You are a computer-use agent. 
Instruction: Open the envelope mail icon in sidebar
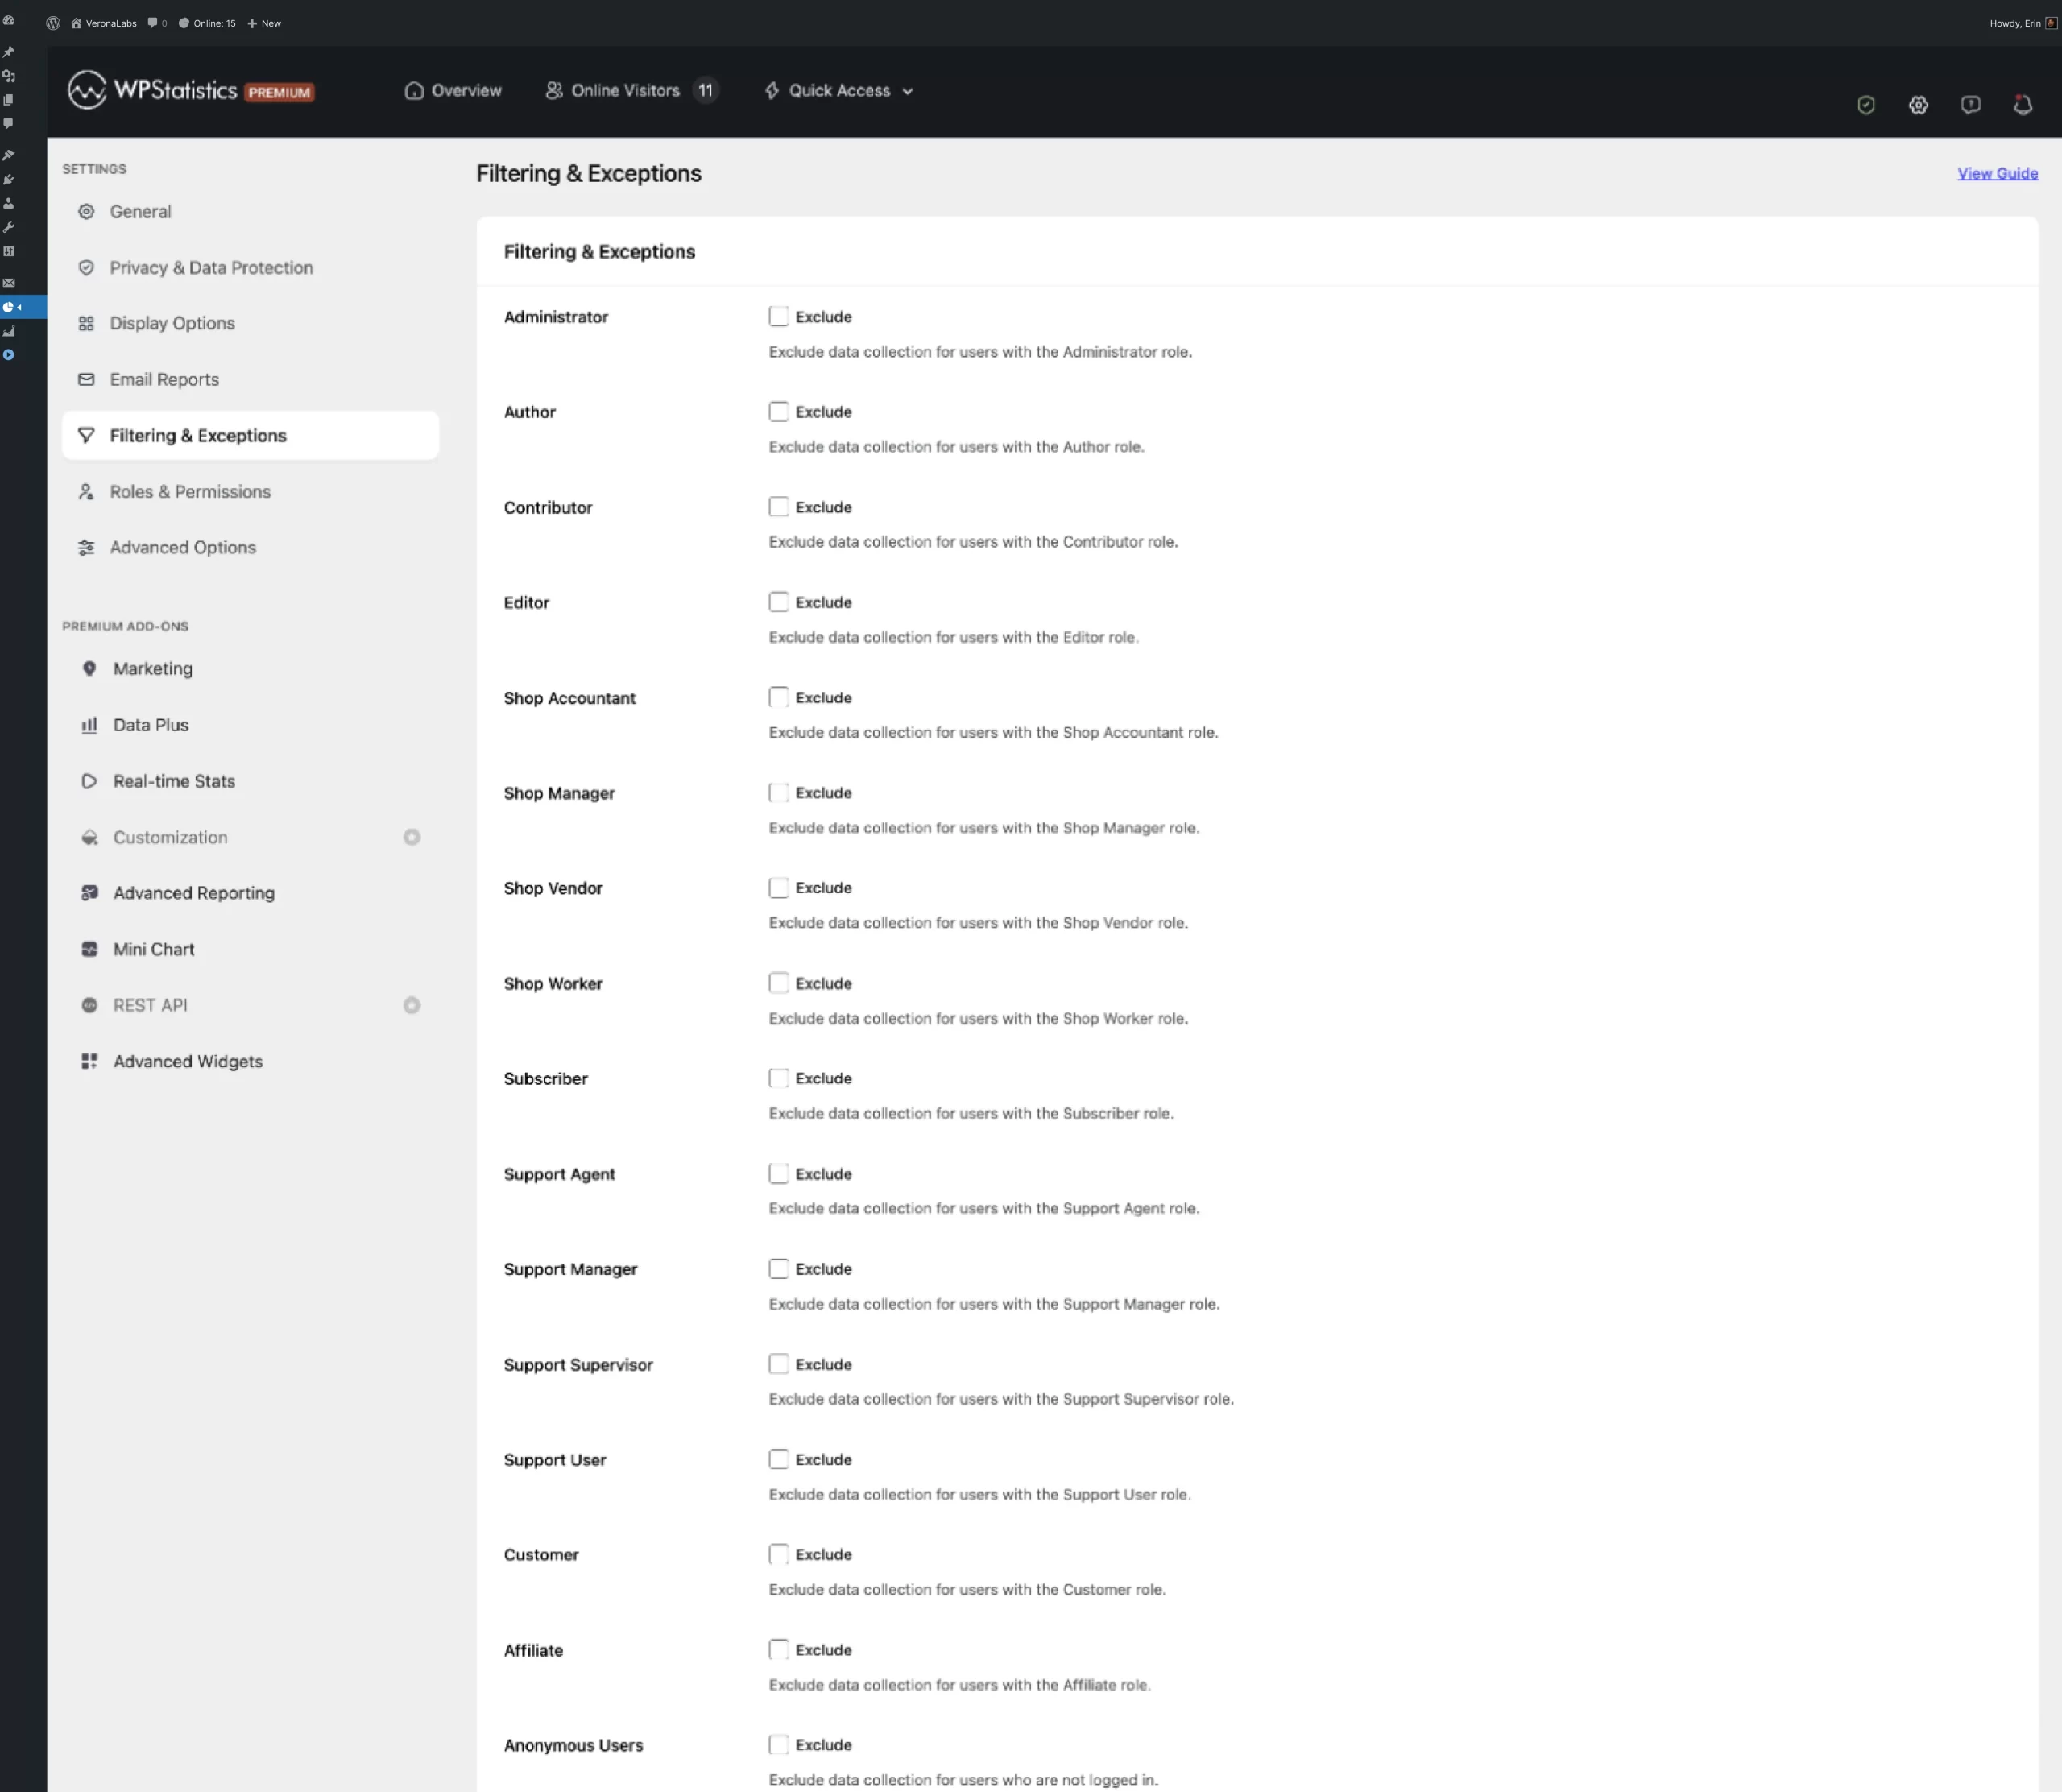(x=8, y=283)
